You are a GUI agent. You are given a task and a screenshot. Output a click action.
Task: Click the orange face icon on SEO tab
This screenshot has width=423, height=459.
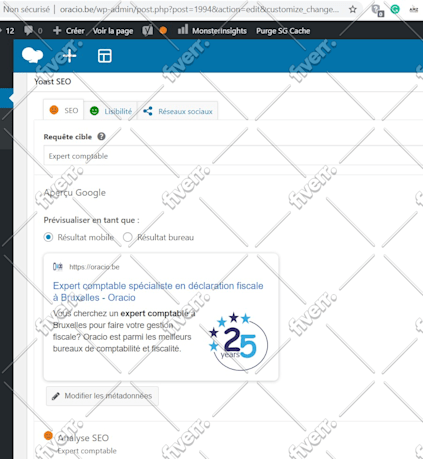[x=54, y=110]
